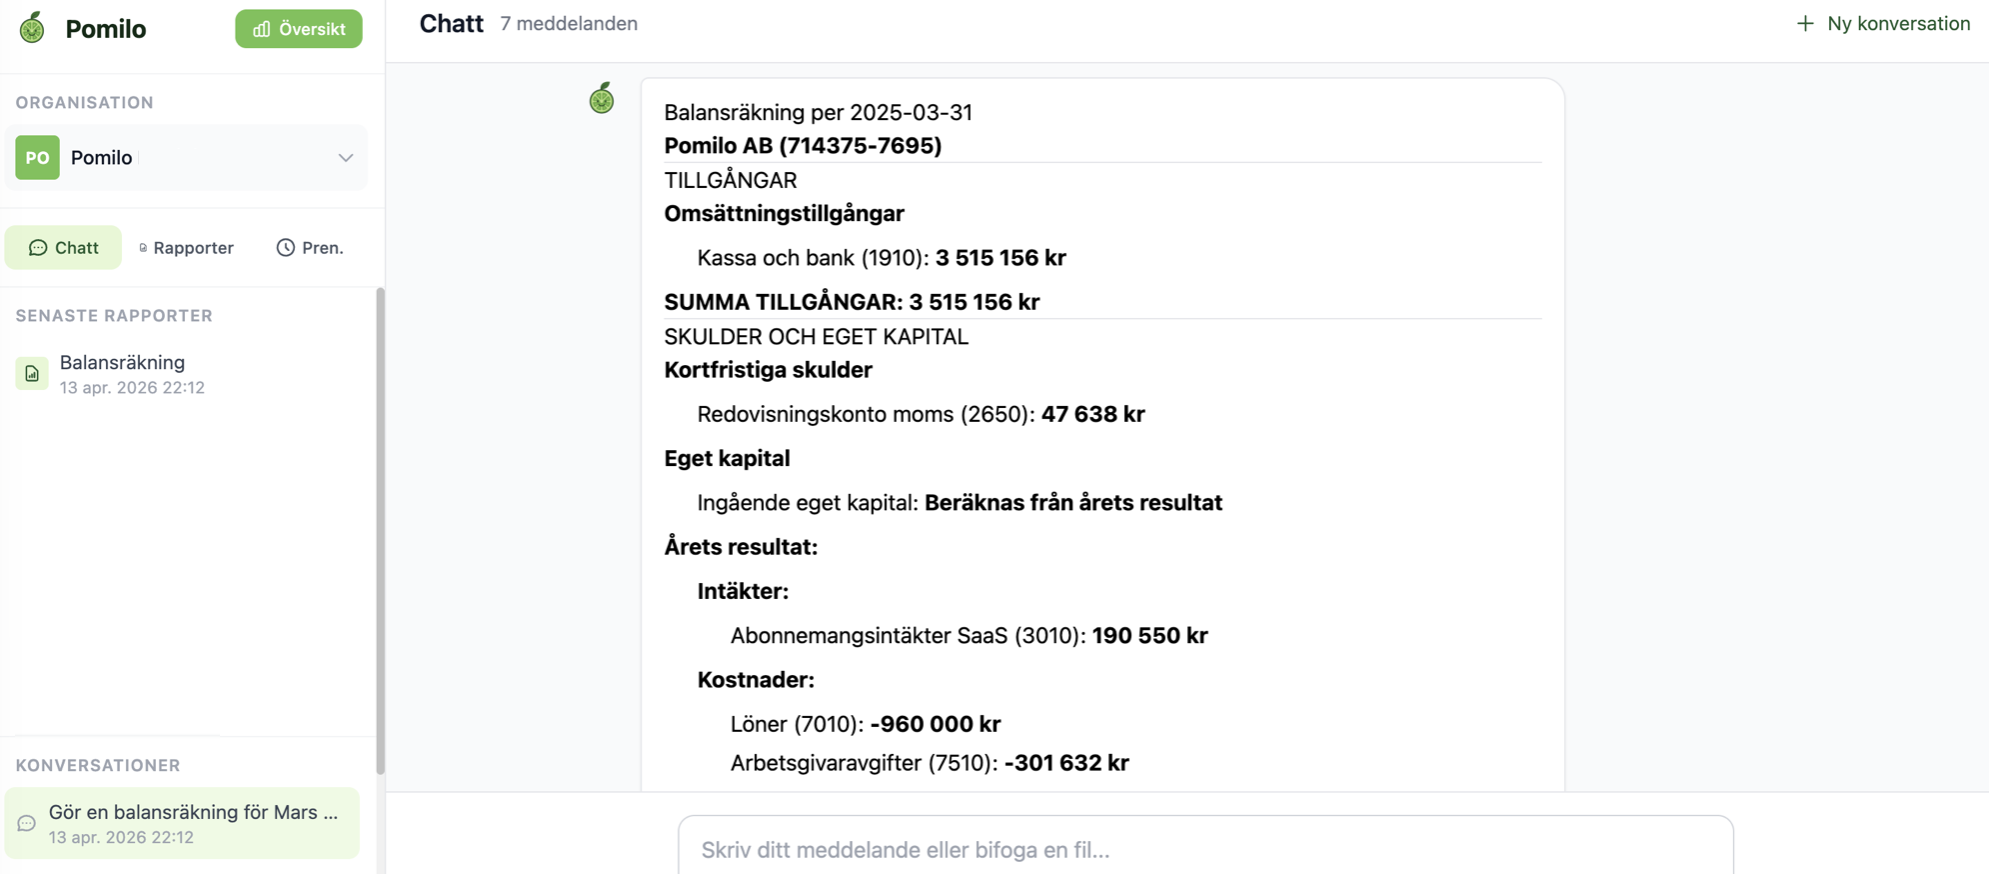1998x874 pixels.
Task: Open the Balansräkning report from 13 apr.
Action: click(x=188, y=374)
